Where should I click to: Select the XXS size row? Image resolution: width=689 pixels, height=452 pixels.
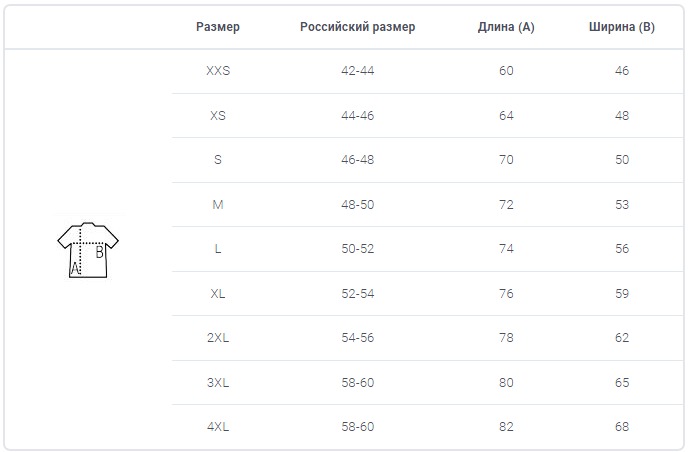[x=427, y=71]
